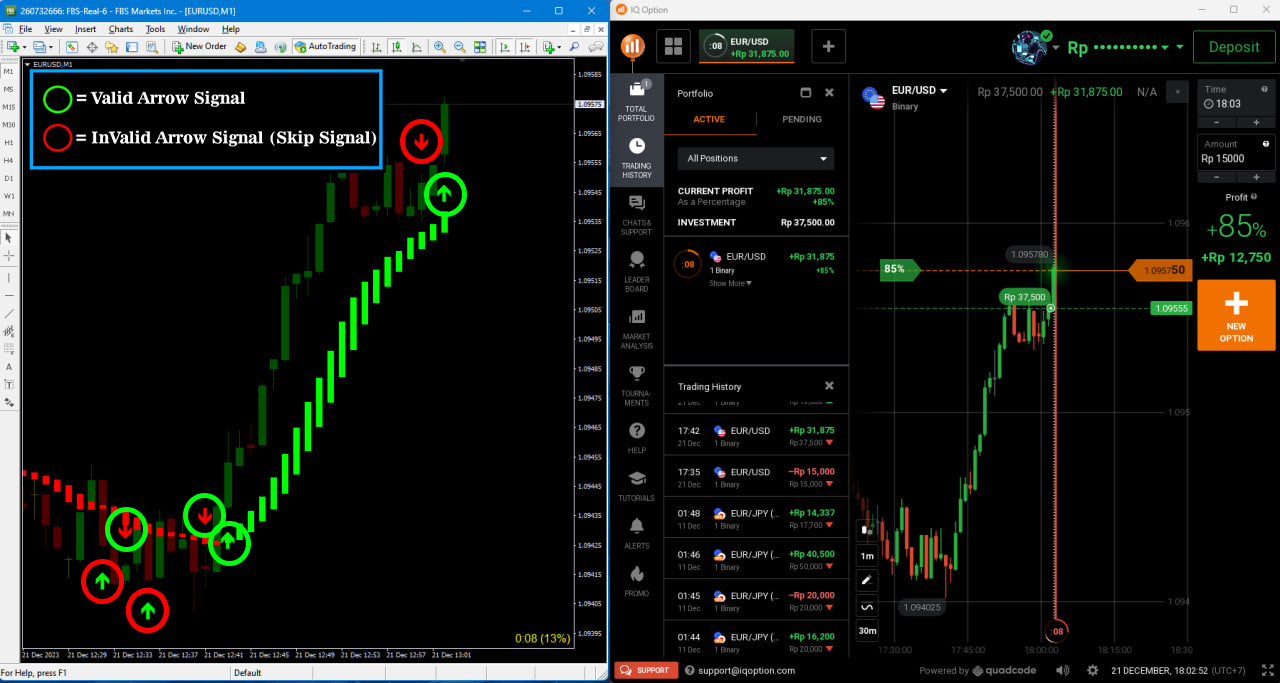Select the H1 timeframe in MetaTrader
Image resolution: width=1280 pixels, height=683 pixels.
click(x=9, y=142)
